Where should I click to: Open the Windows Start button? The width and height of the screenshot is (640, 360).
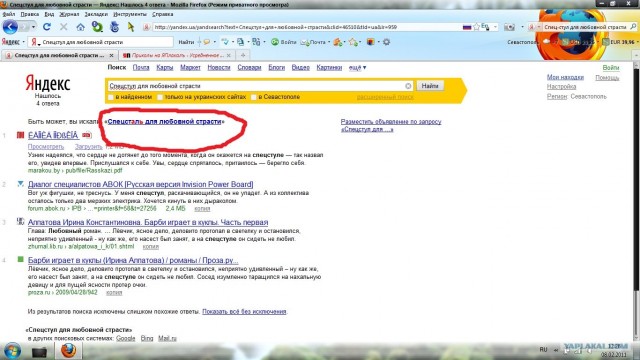coord(12,351)
